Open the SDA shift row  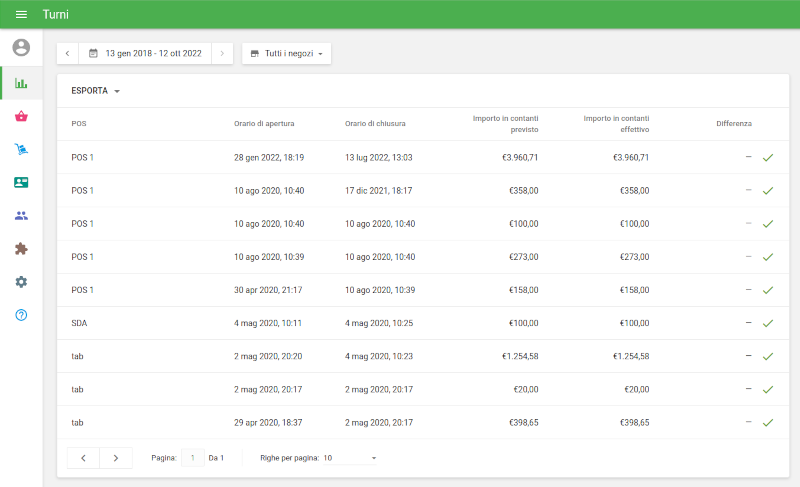(x=400, y=323)
